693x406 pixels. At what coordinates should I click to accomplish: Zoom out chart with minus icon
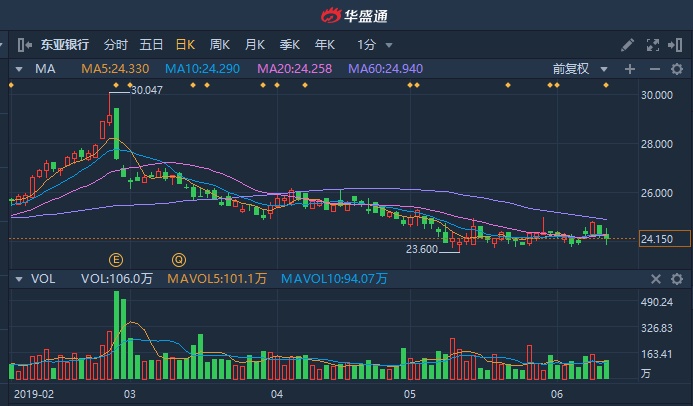tap(655, 69)
